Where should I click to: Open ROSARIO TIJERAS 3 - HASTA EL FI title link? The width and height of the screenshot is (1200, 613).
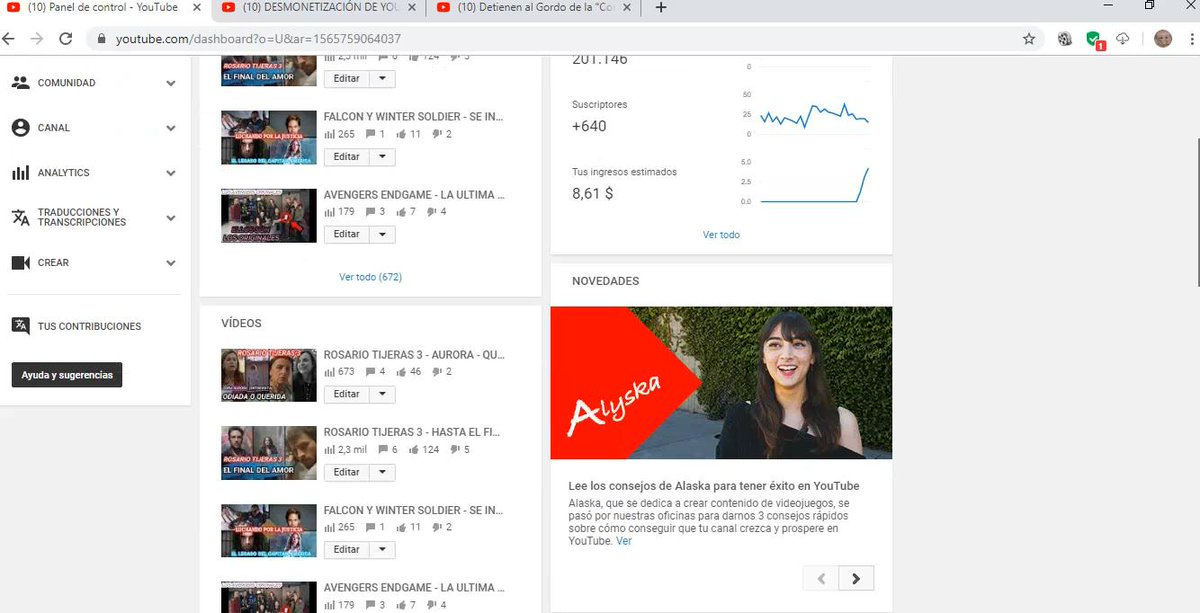pyautogui.click(x=412, y=433)
